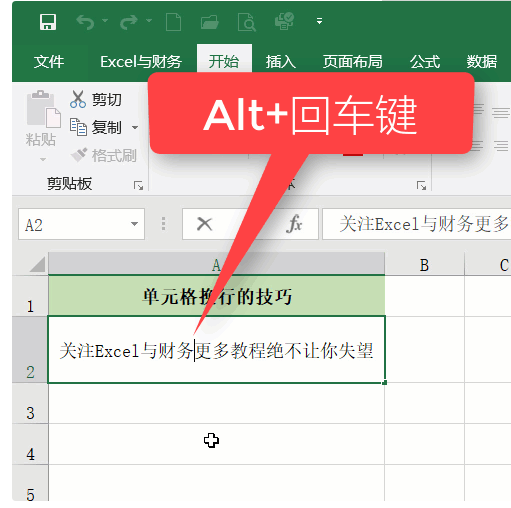Open the 剪贴板 dialog launcher
The image size is (511, 508).
pyautogui.click(x=138, y=185)
